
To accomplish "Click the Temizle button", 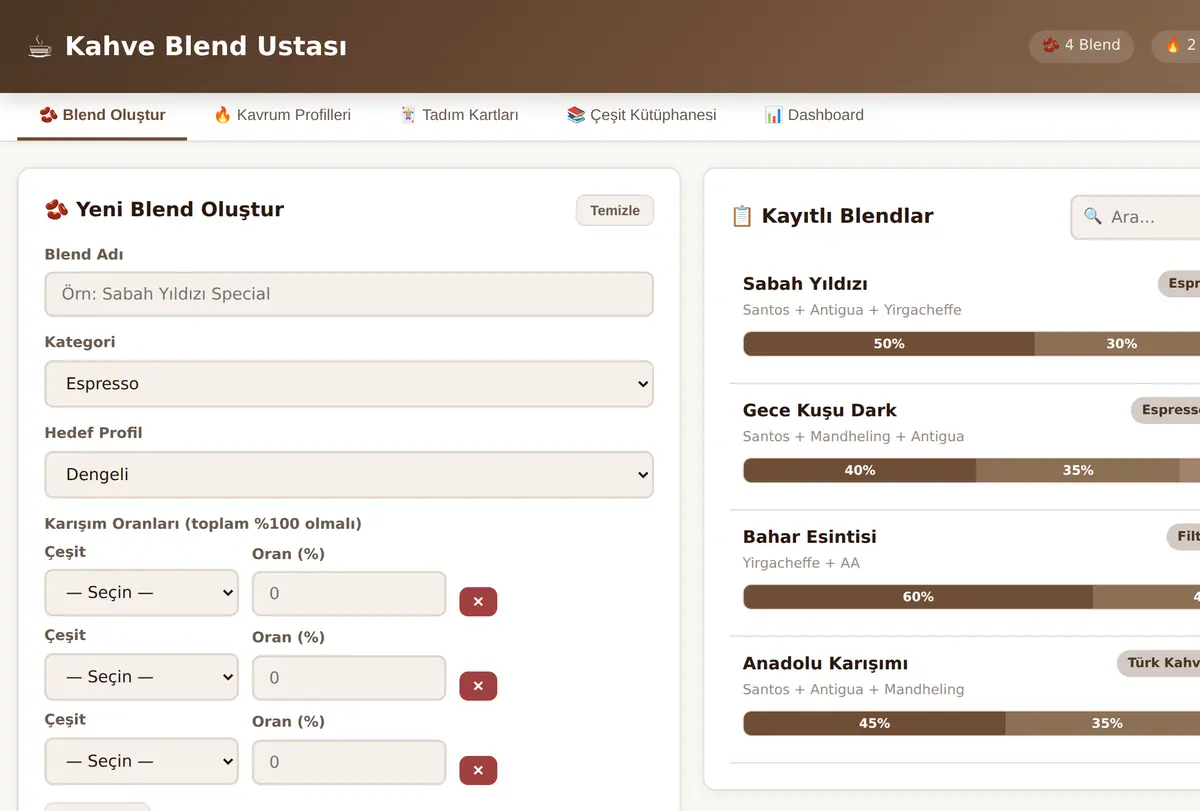I will [615, 210].
